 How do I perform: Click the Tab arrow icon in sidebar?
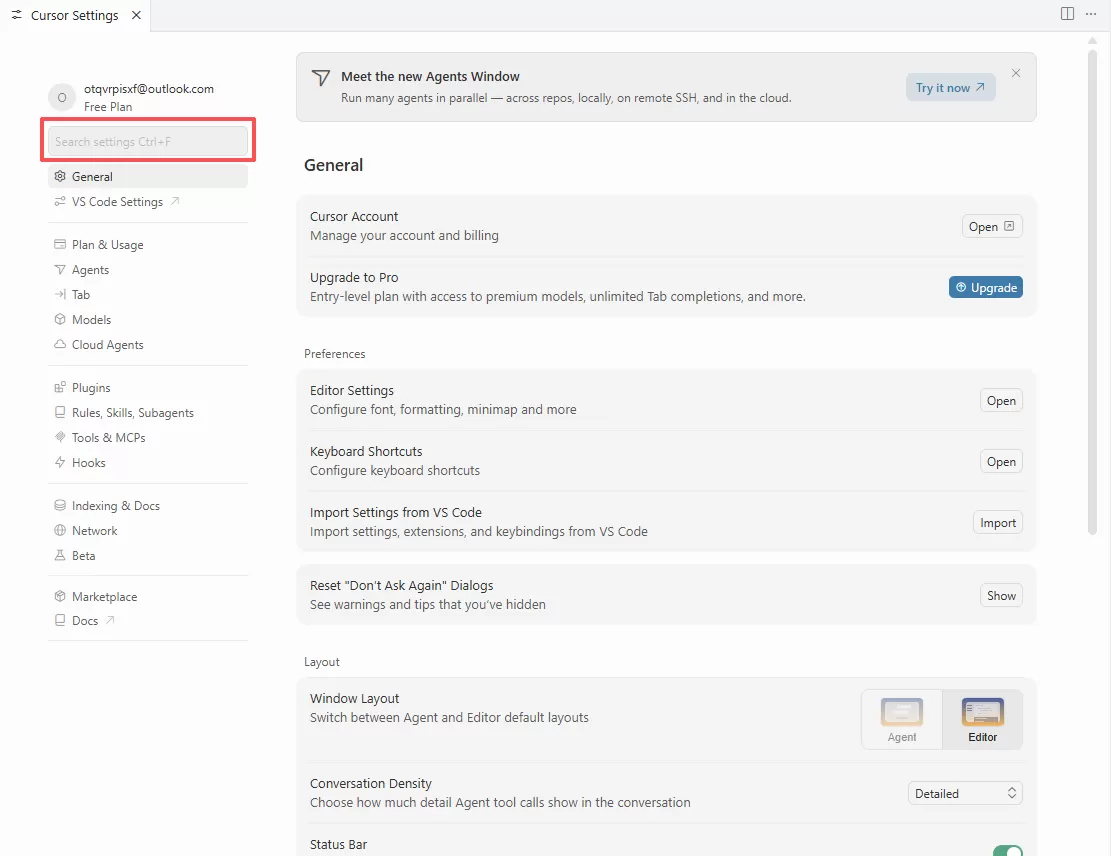(x=60, y=295)
